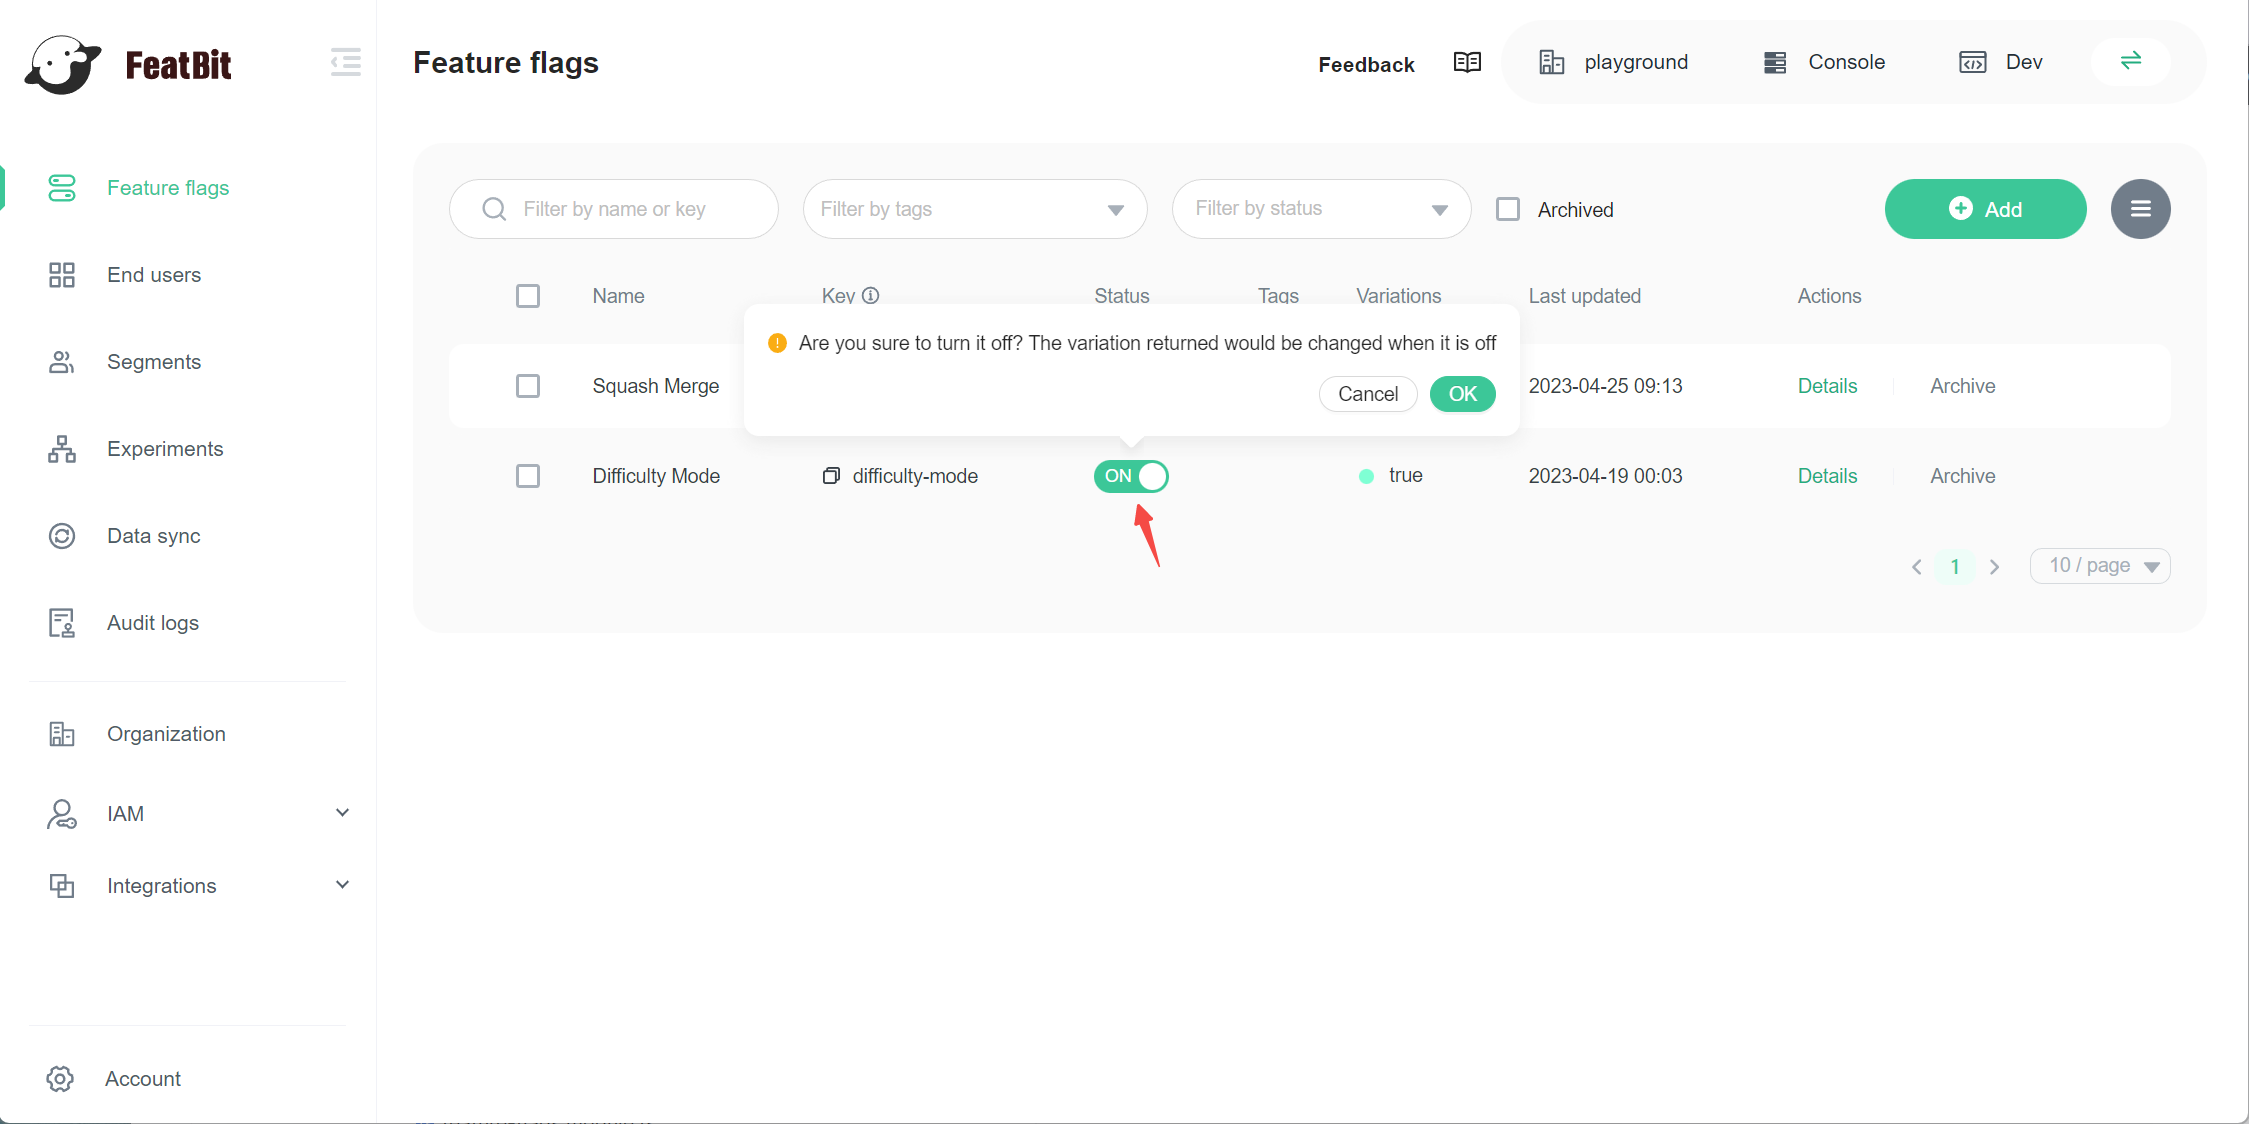The width and height of the screenshot is (2249, 1124).
Task: Select the Squash Merge row checkbox
Action: [528, 385]
